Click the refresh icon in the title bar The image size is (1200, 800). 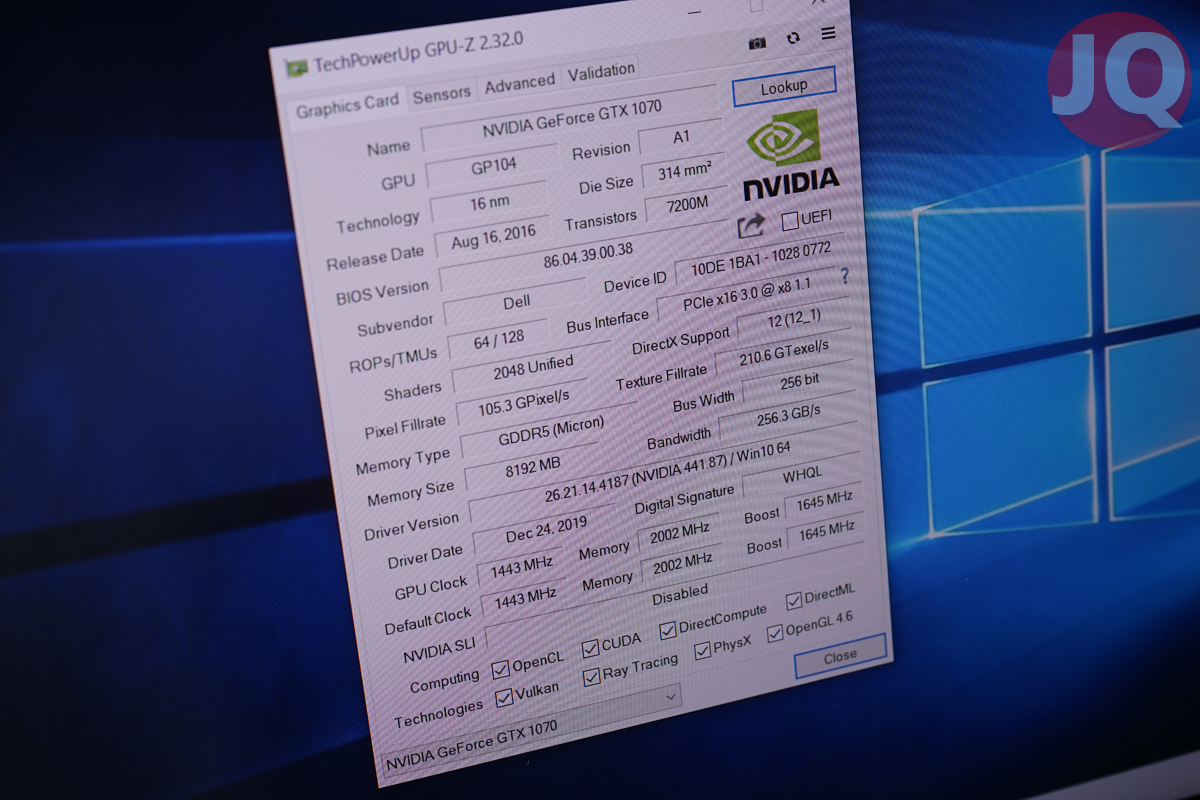pyautogui.click(x=793, y=38)
